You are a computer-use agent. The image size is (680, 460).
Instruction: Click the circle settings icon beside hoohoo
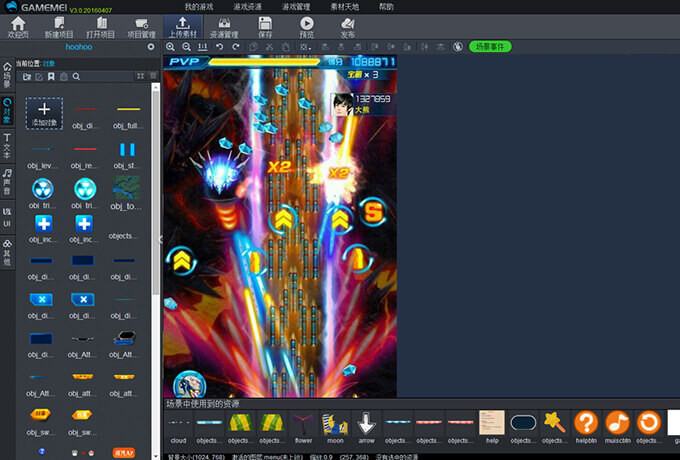click(151, 46)
